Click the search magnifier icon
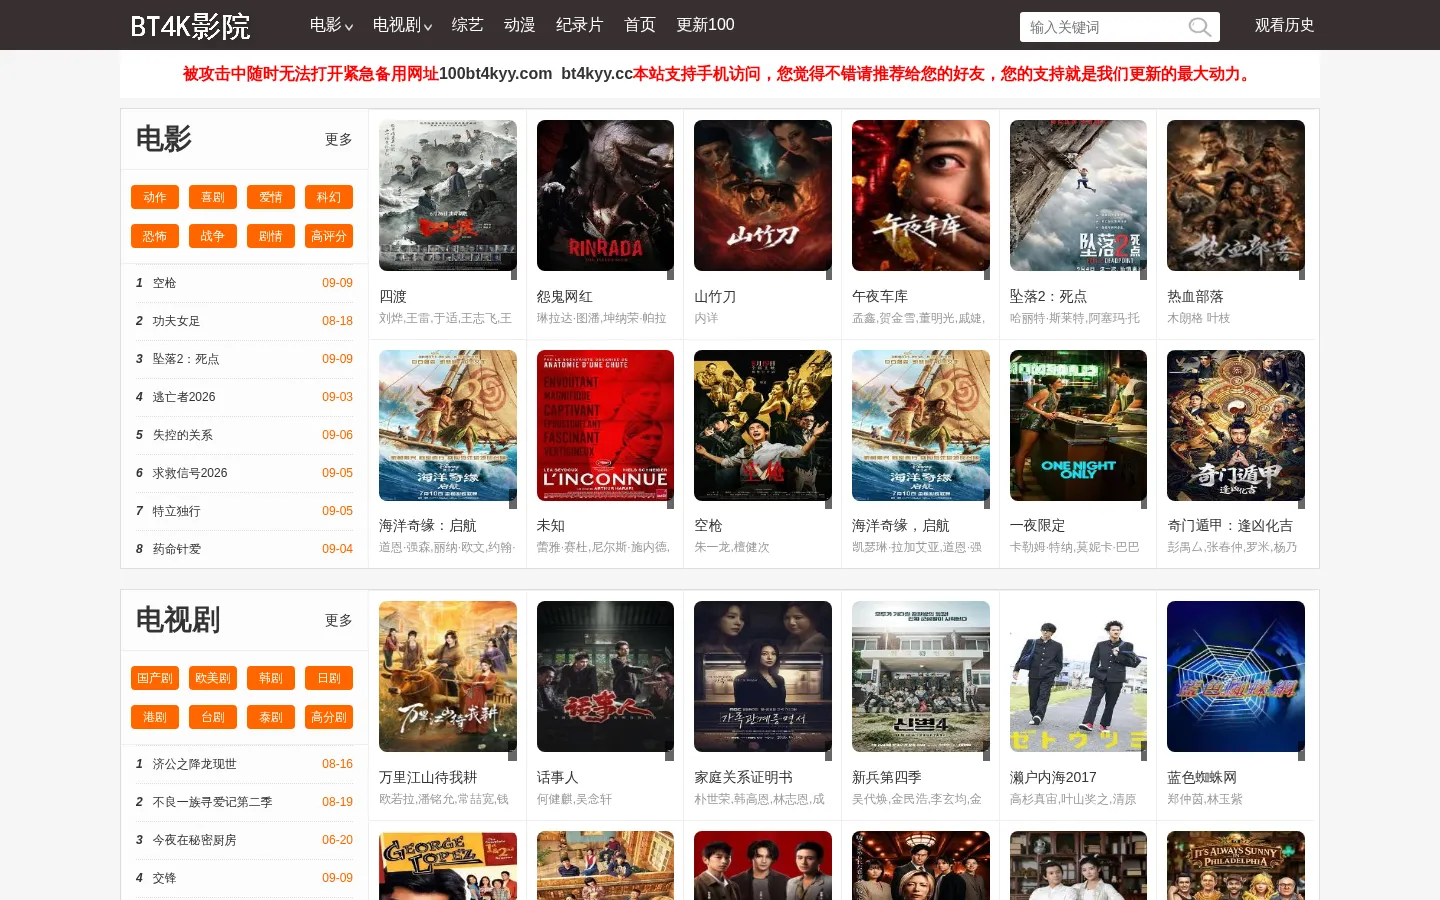Screen dimensions: 1440x900 [1199, 27]
